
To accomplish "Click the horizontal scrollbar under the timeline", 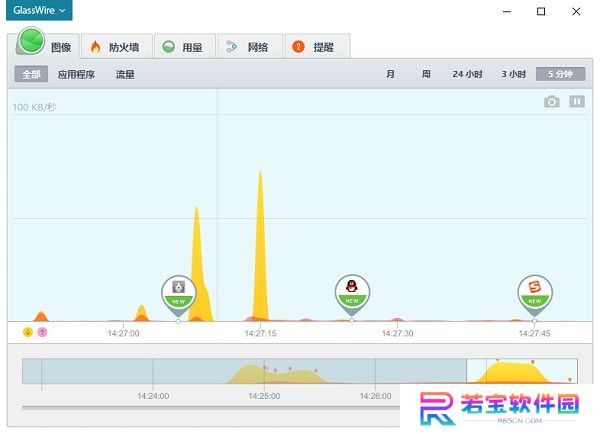I will 211,408.
